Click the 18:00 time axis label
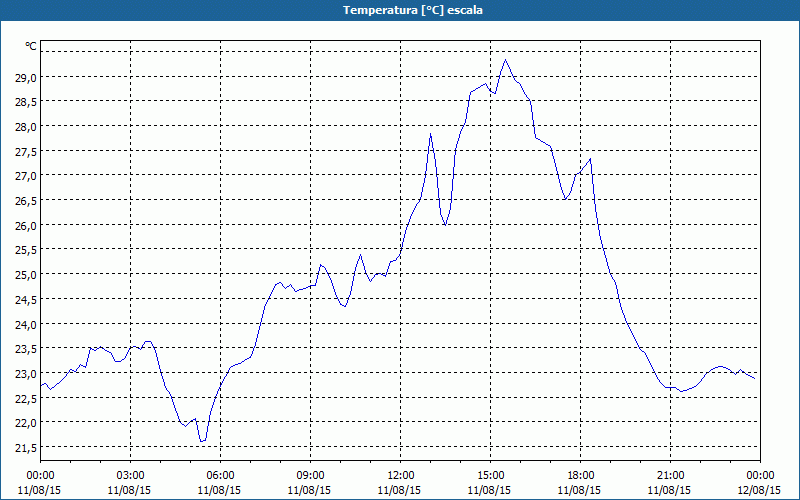Screen dimensions: 800x500 click(x=581, y=476)
